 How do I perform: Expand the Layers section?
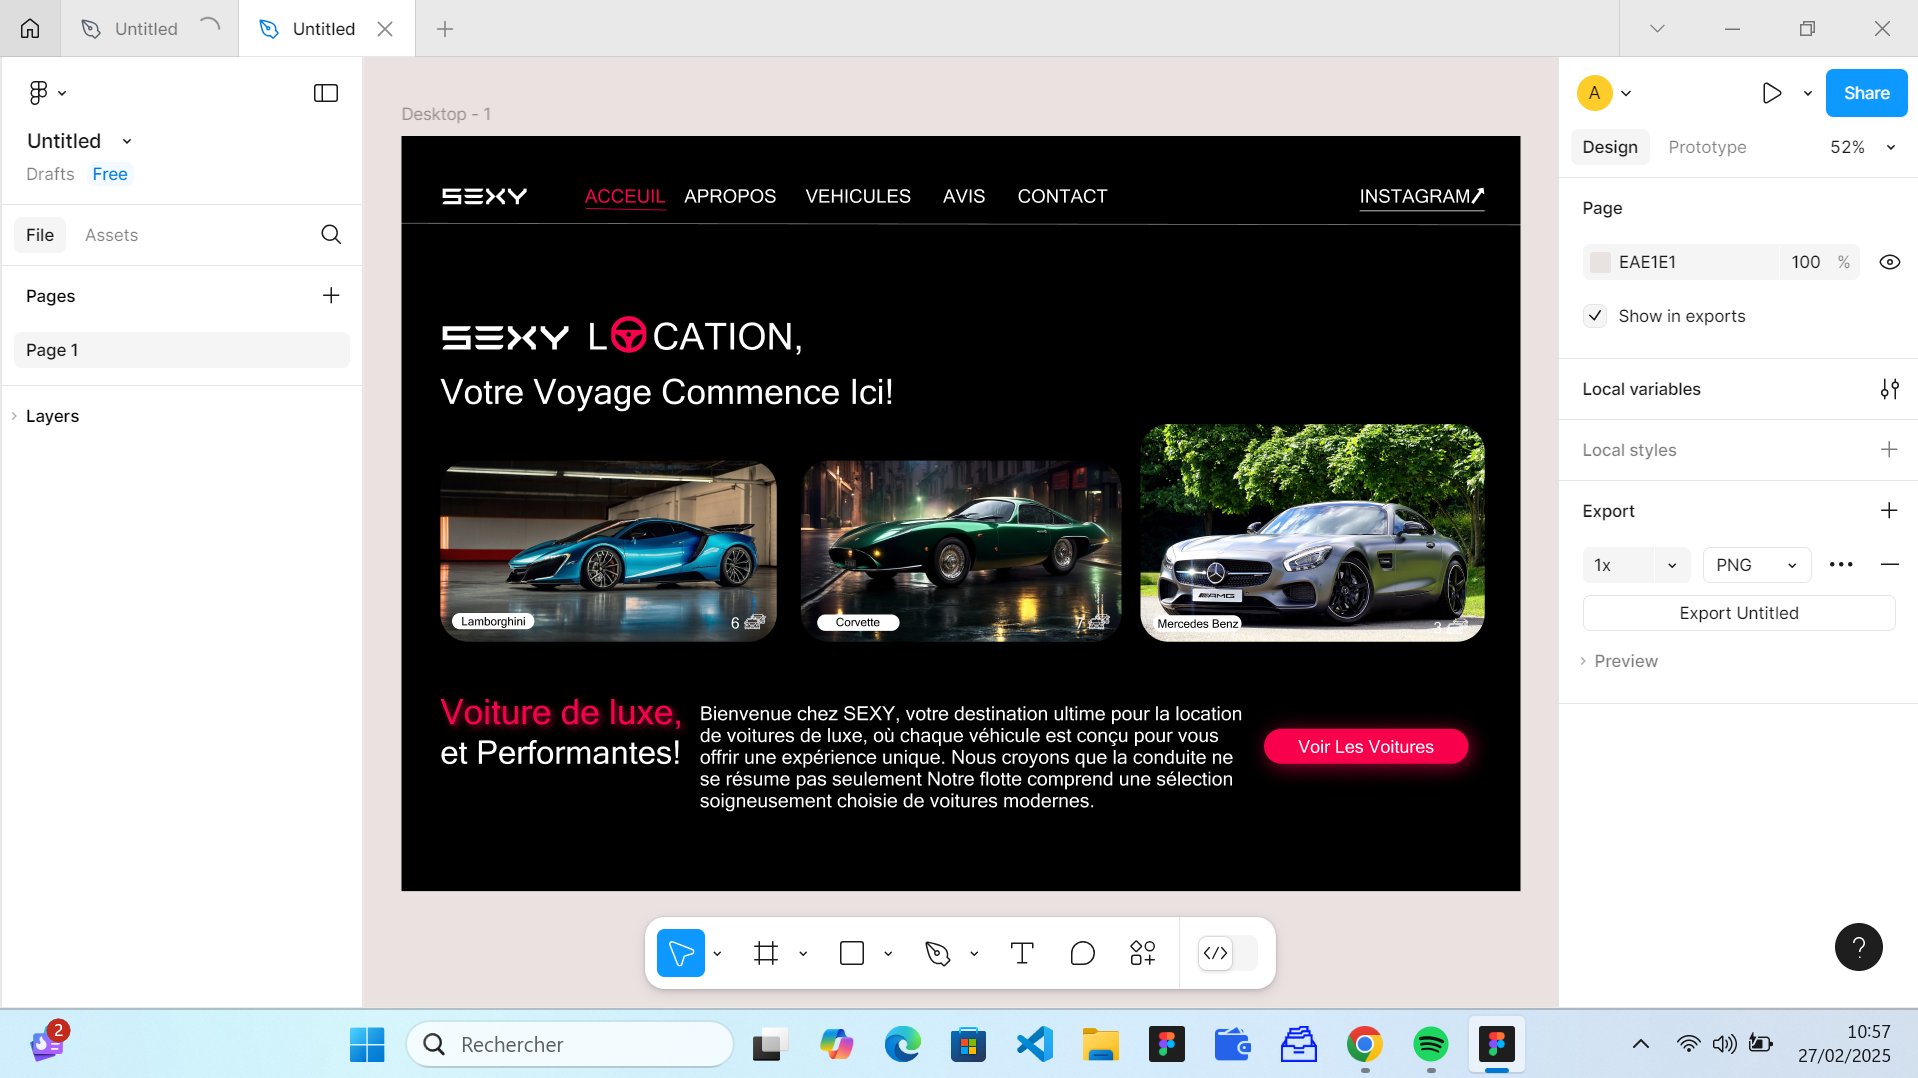point(14,416)
